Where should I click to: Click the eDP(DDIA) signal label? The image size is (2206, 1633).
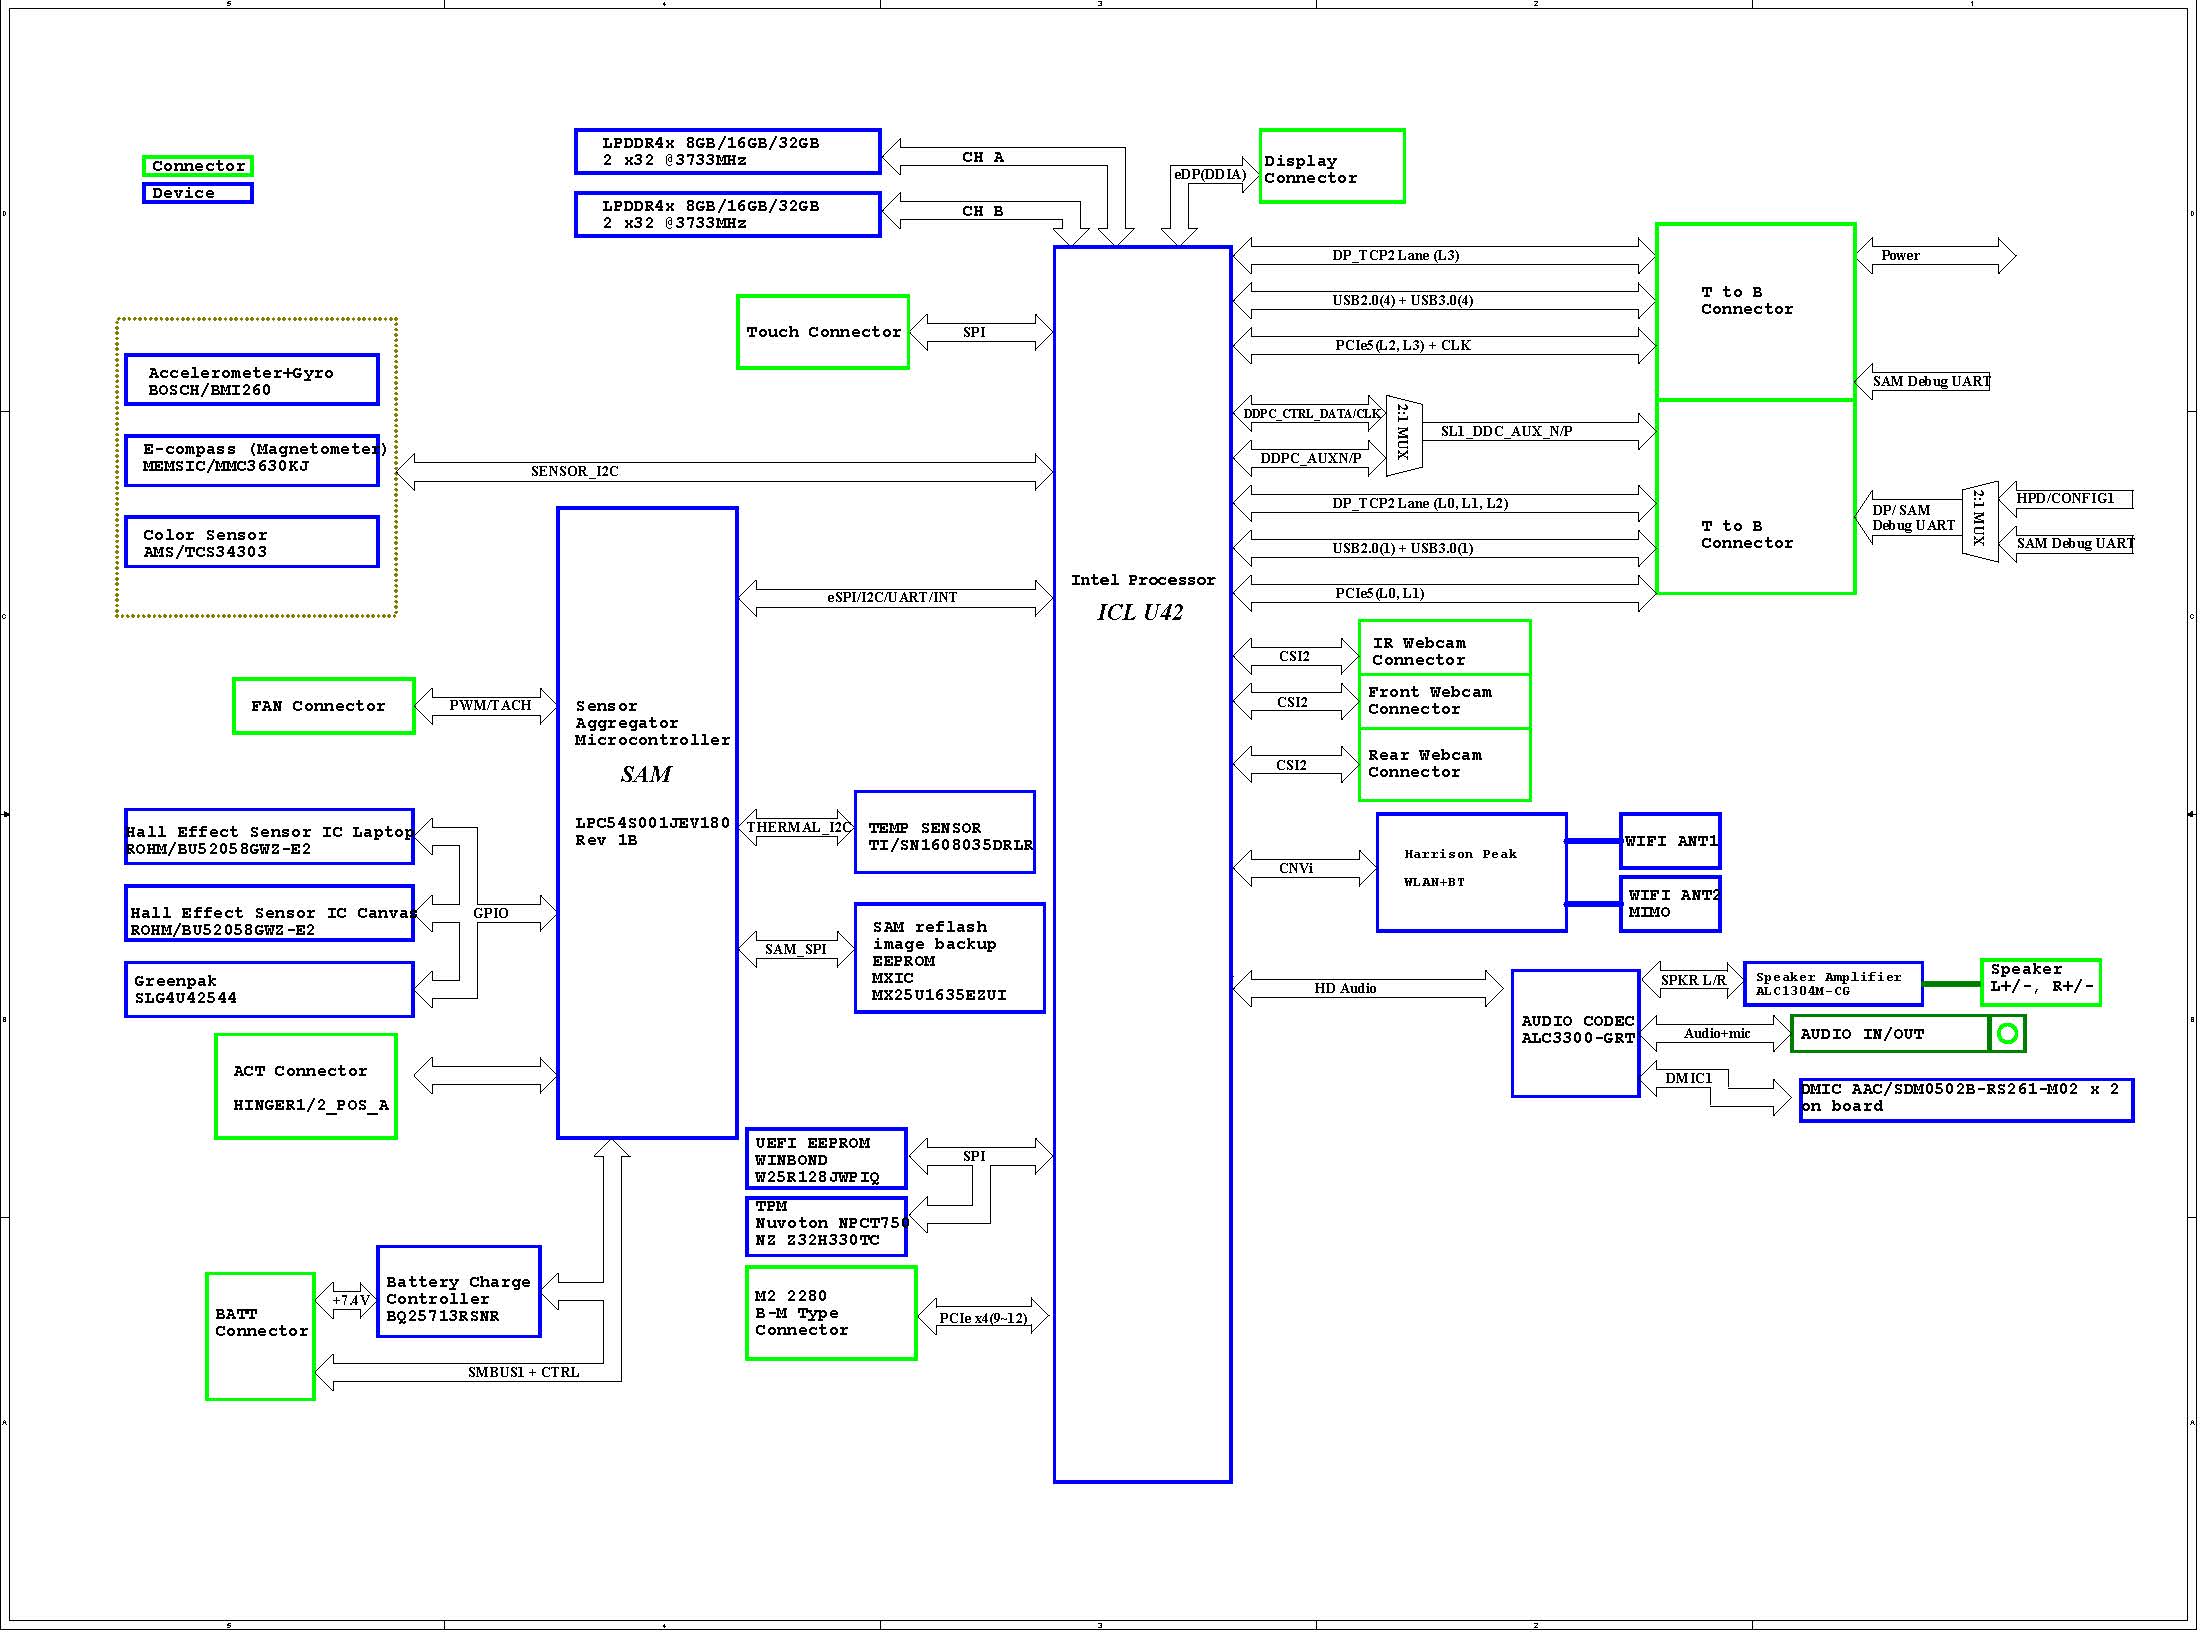(x=1210, y=174)
